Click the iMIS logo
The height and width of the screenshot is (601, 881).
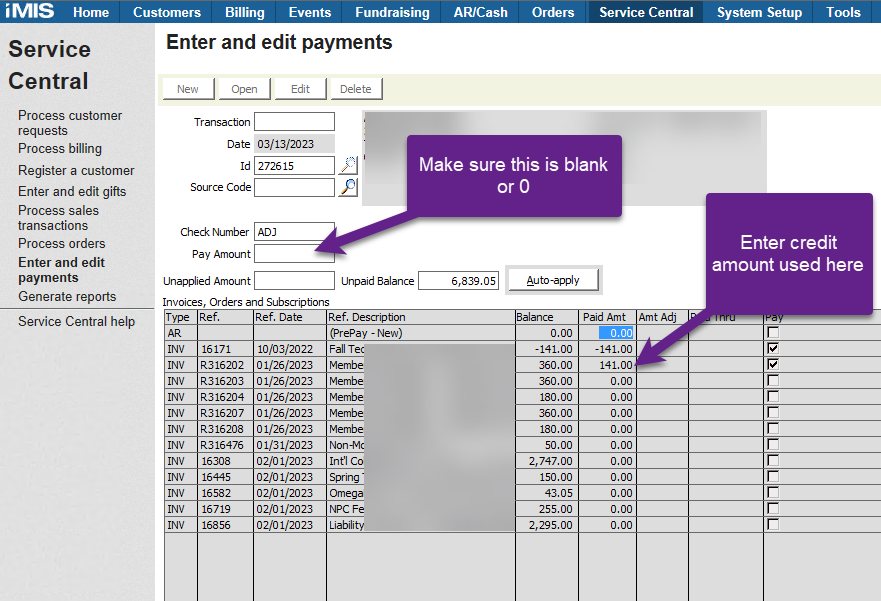30,12
